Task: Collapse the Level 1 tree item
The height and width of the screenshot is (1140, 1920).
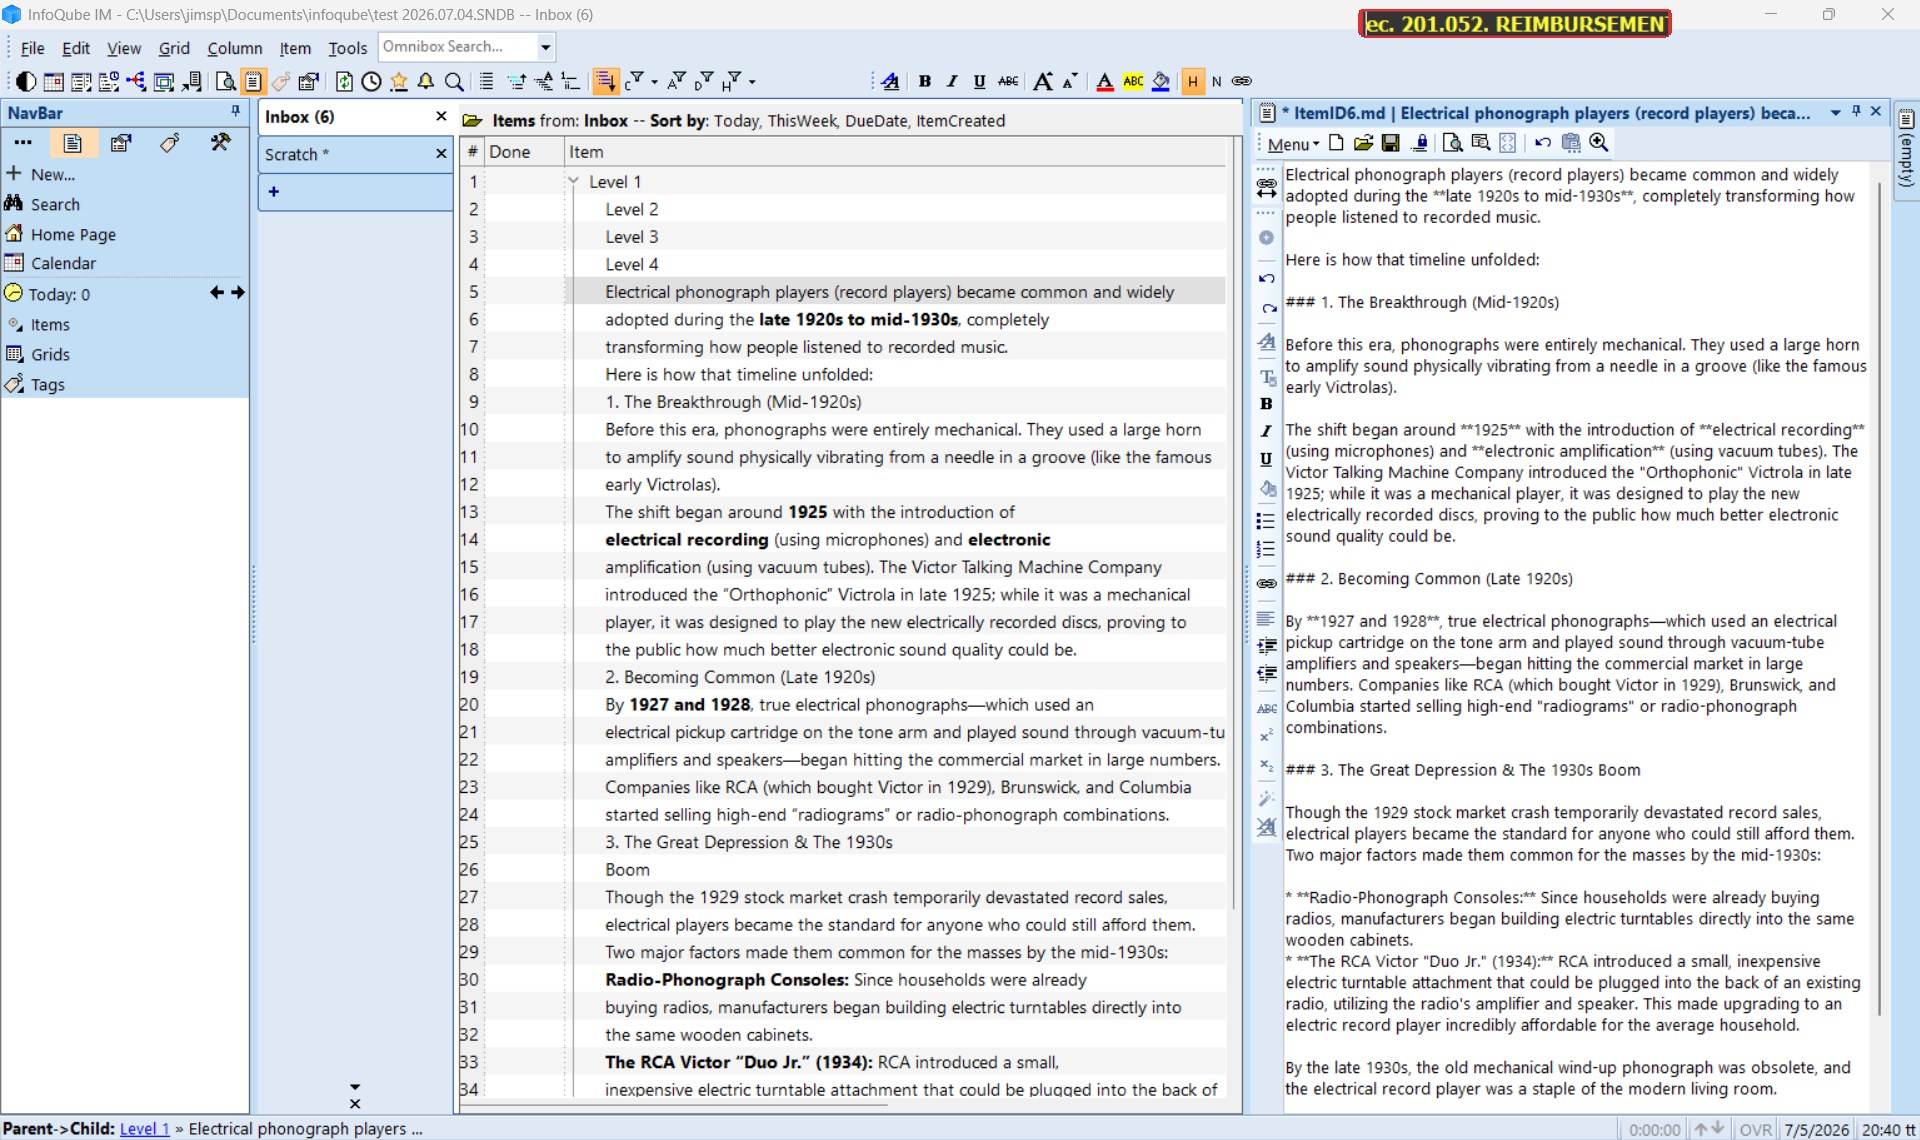Action: pyautogui.click(x=574, y=181)
